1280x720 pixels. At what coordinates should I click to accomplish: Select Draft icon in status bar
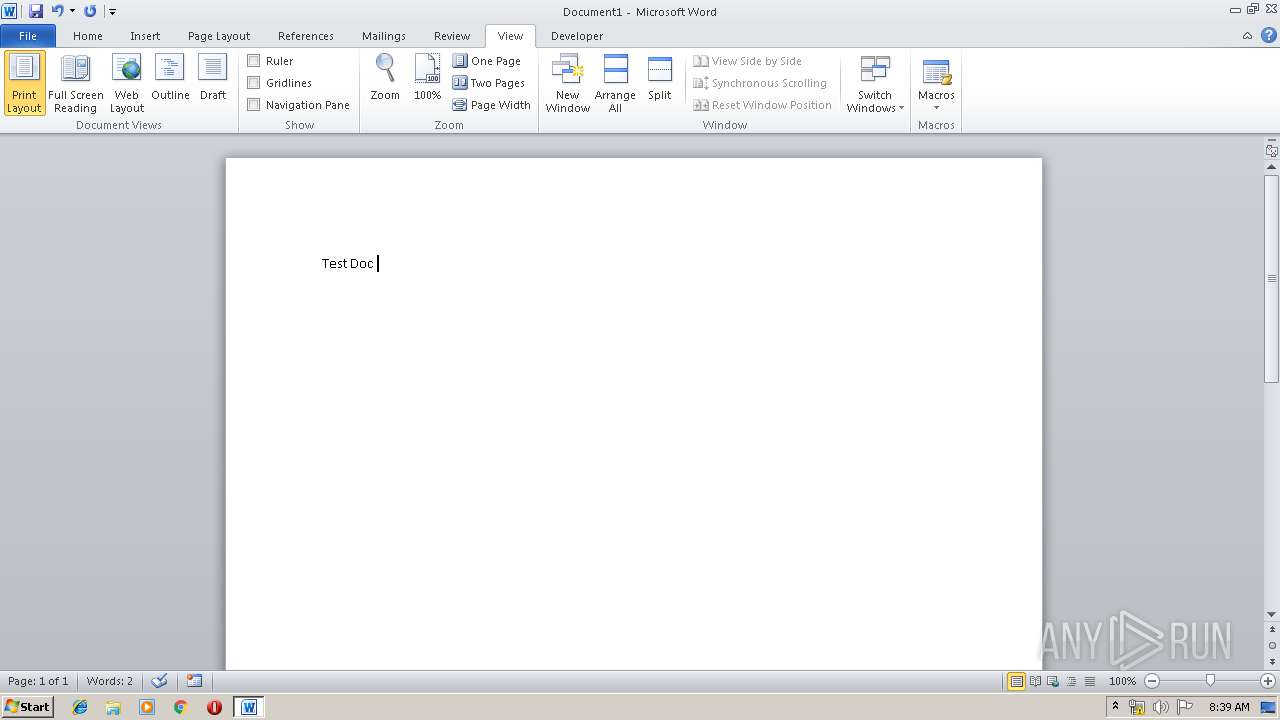point(1089,681)
